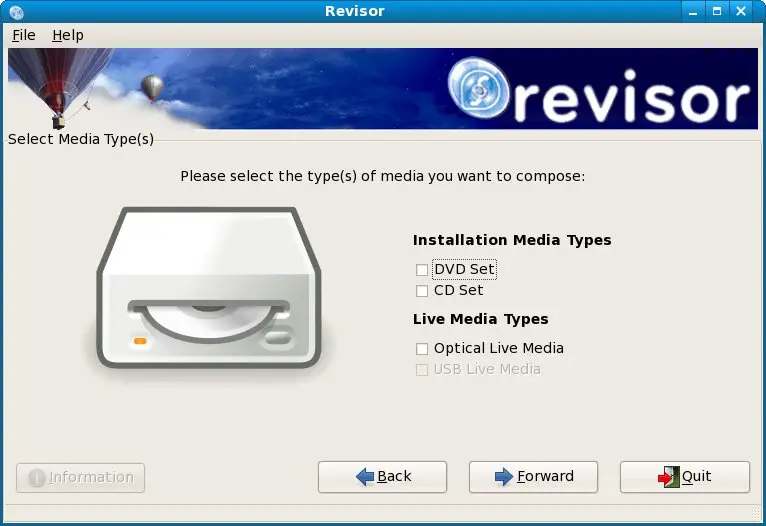Tick the CD Set option

[x=422, y=291]
